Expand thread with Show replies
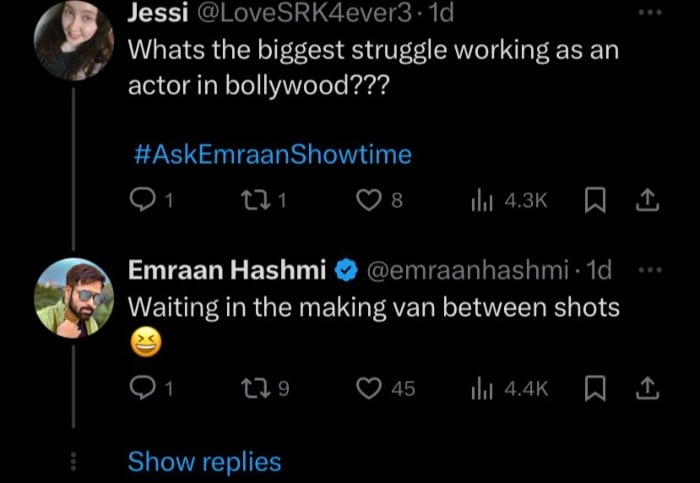Image resolution: width=700 pixels, height=483 pixels. pos(204,462)
